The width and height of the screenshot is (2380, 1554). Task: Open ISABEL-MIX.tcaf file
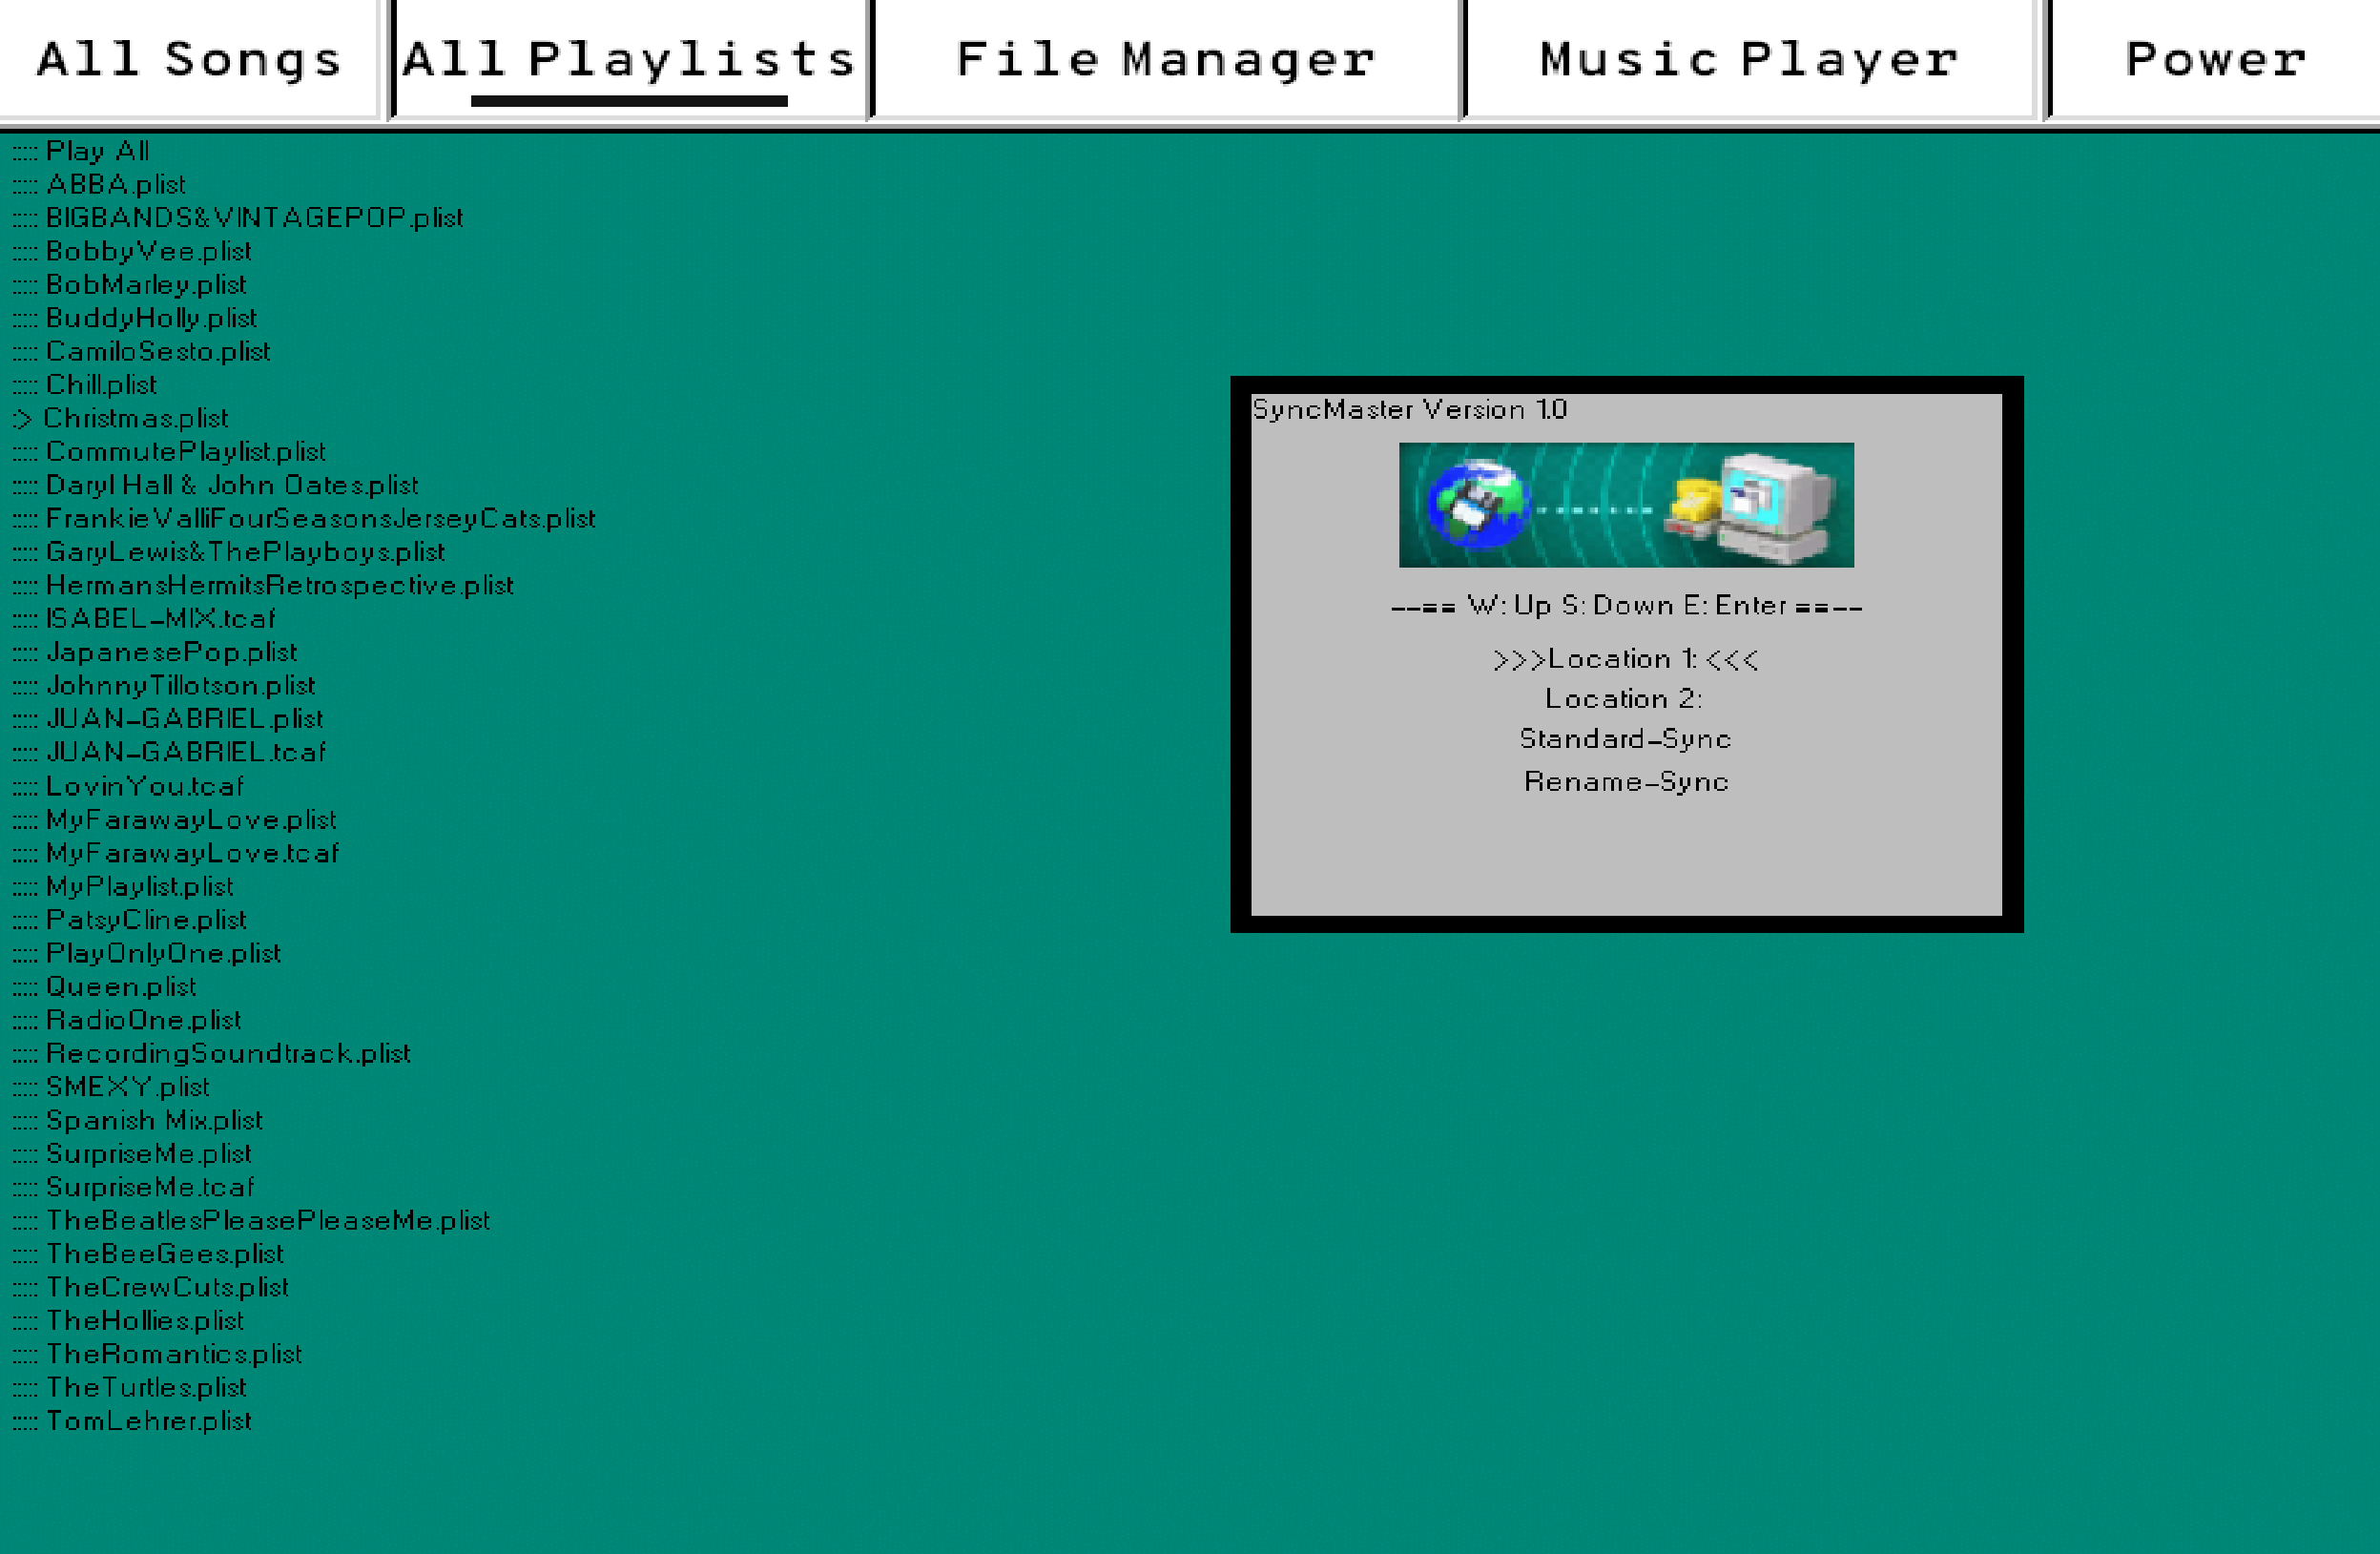click(160, 619)
